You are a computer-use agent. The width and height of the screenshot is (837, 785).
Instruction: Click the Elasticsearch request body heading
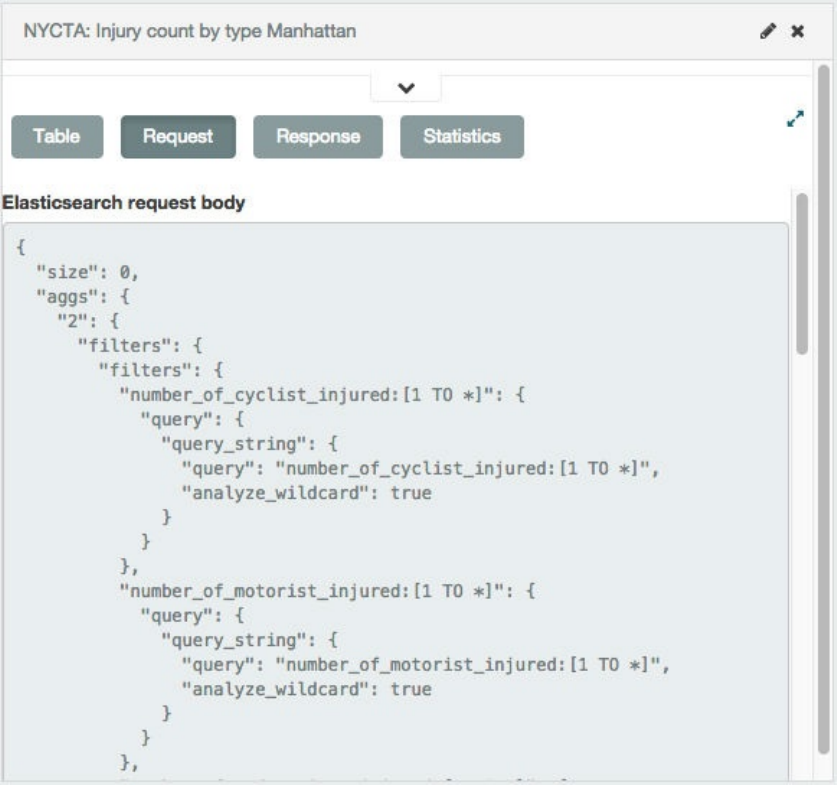click(x=124, y=203)
